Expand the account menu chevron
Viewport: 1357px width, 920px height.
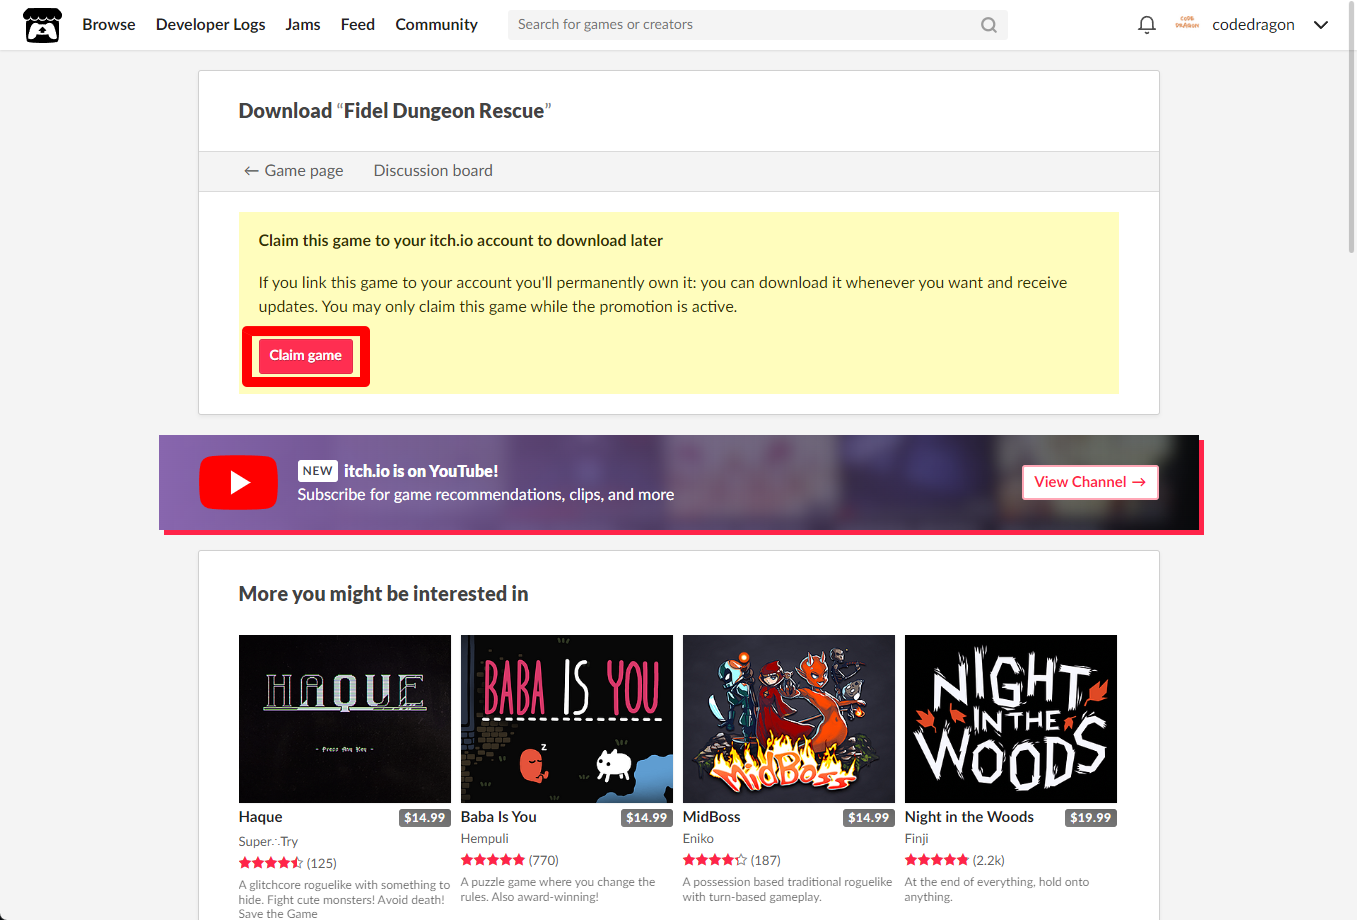1320,25
